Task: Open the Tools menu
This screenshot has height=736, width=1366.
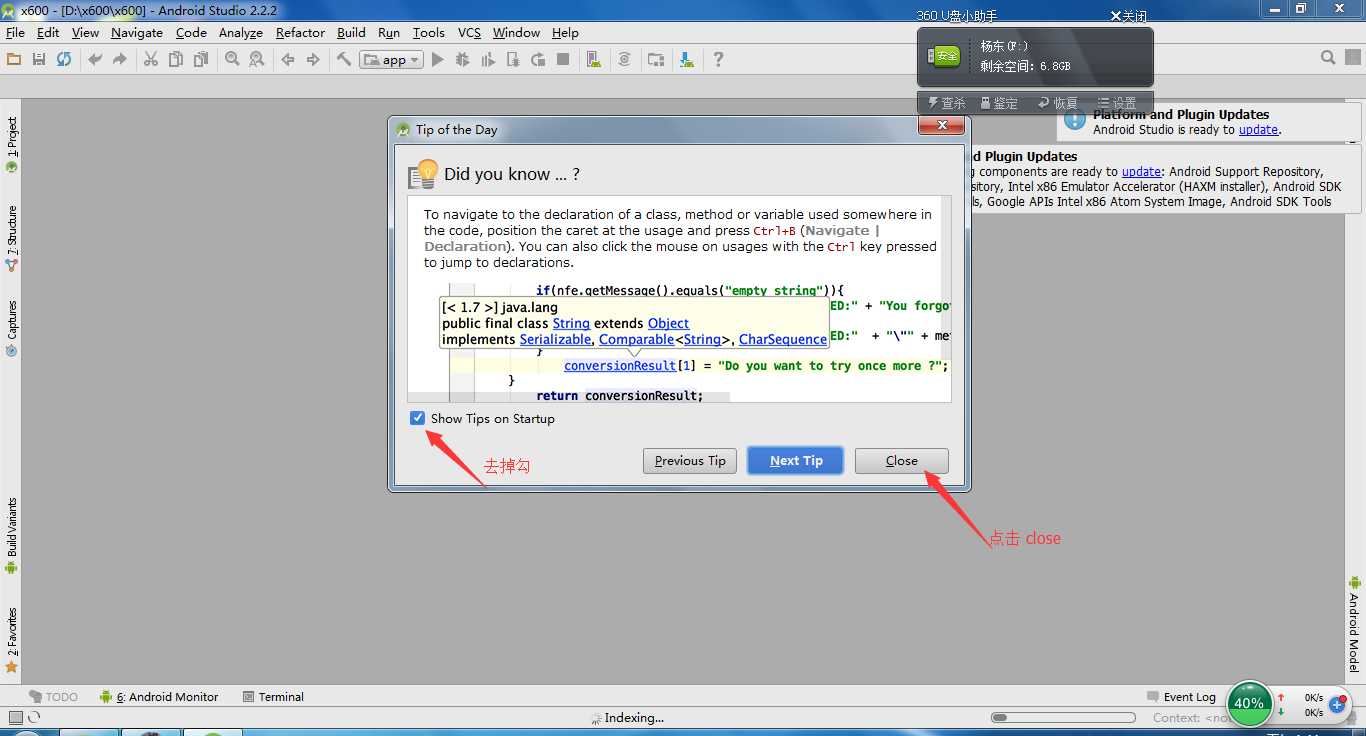Action: [428, 32]
